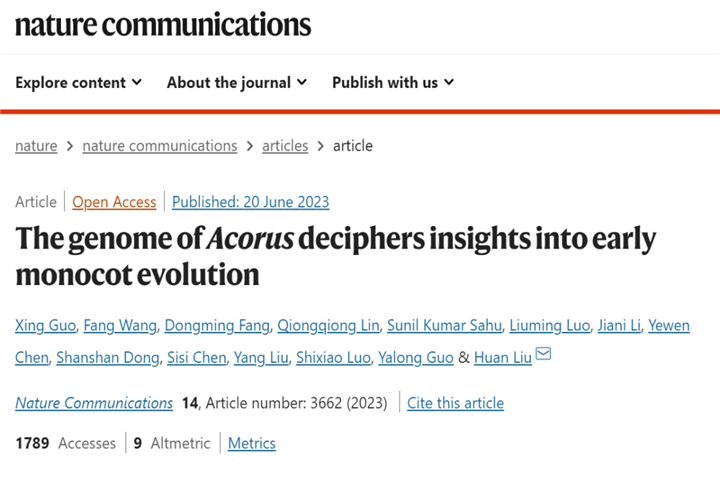Open the nature communications breadcrumb link
Screen dimensions: 720x480
(160, 146)
